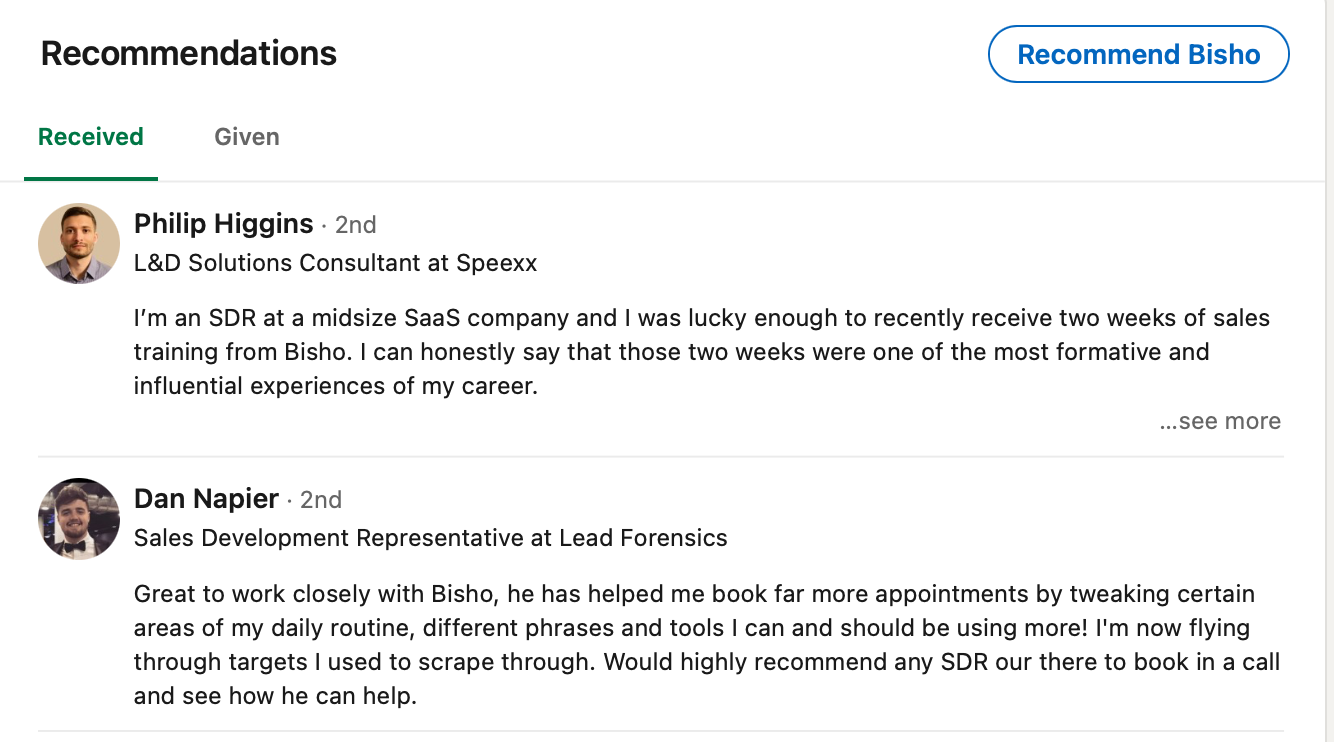The image size is (1334, 742).
Task: Click the Dan Napier name link
Action: click(206, 499)
